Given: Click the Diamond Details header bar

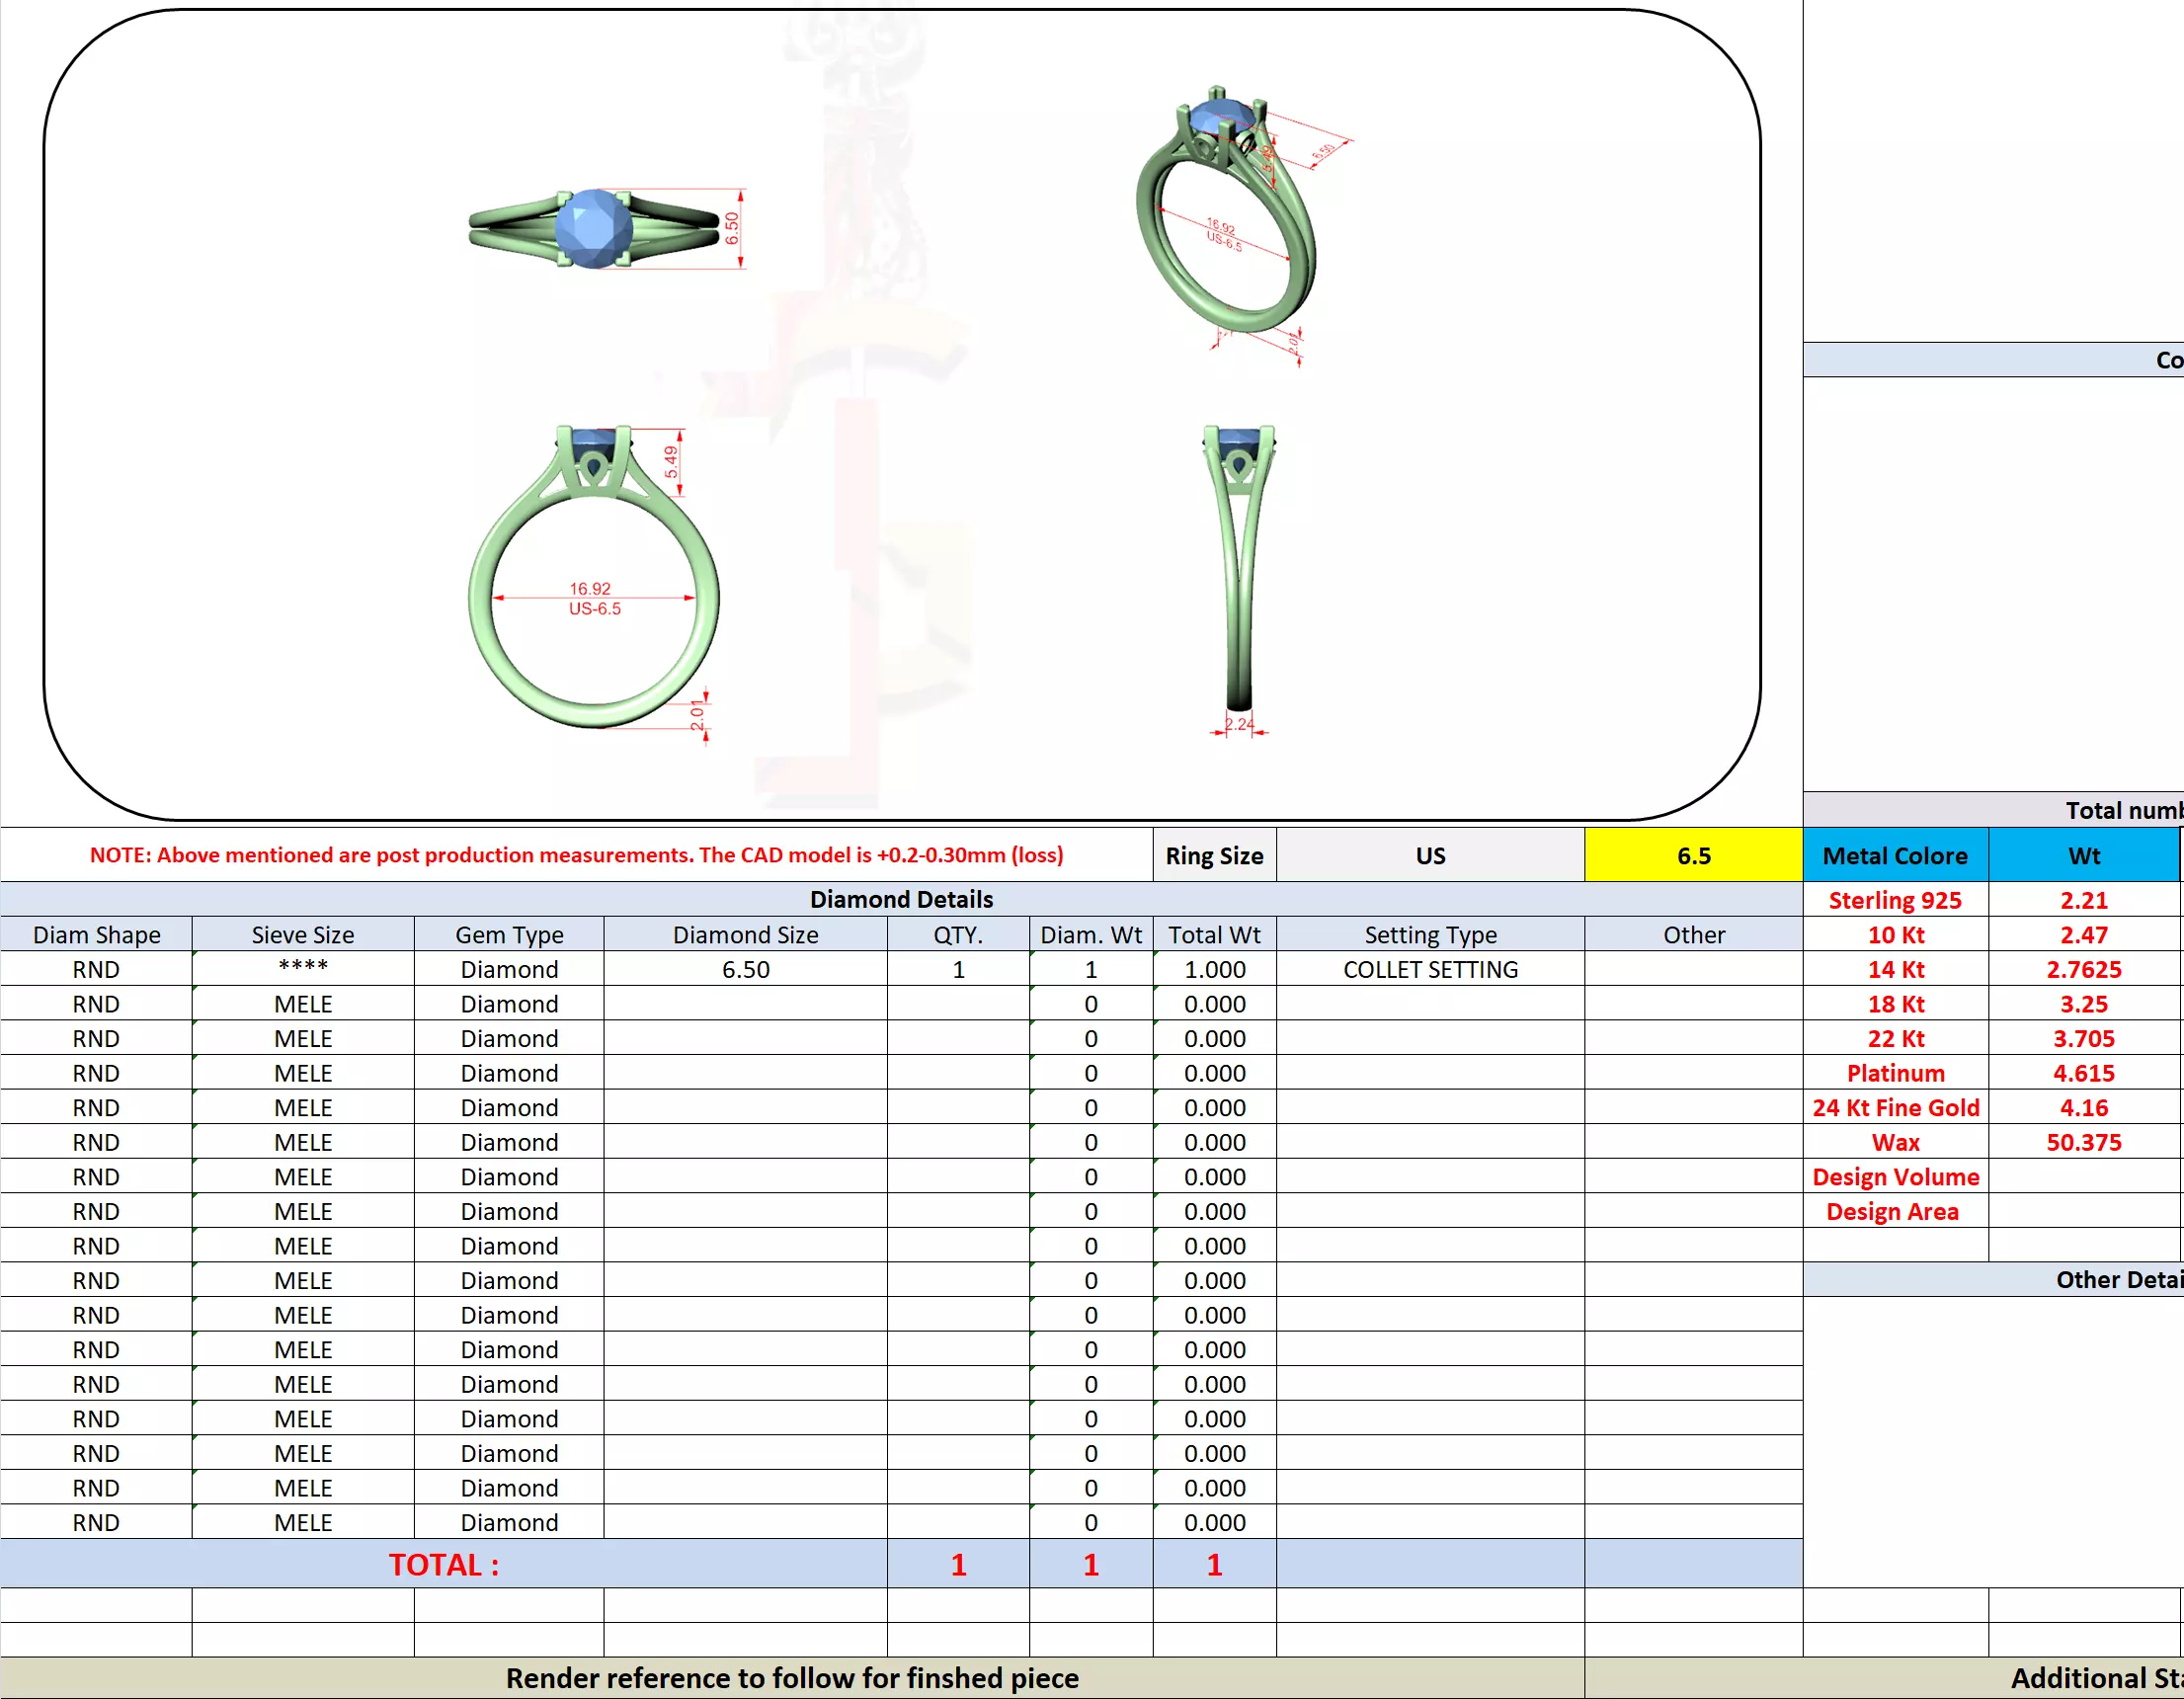Looking at the screenshot, I should (x=900, y=899).
